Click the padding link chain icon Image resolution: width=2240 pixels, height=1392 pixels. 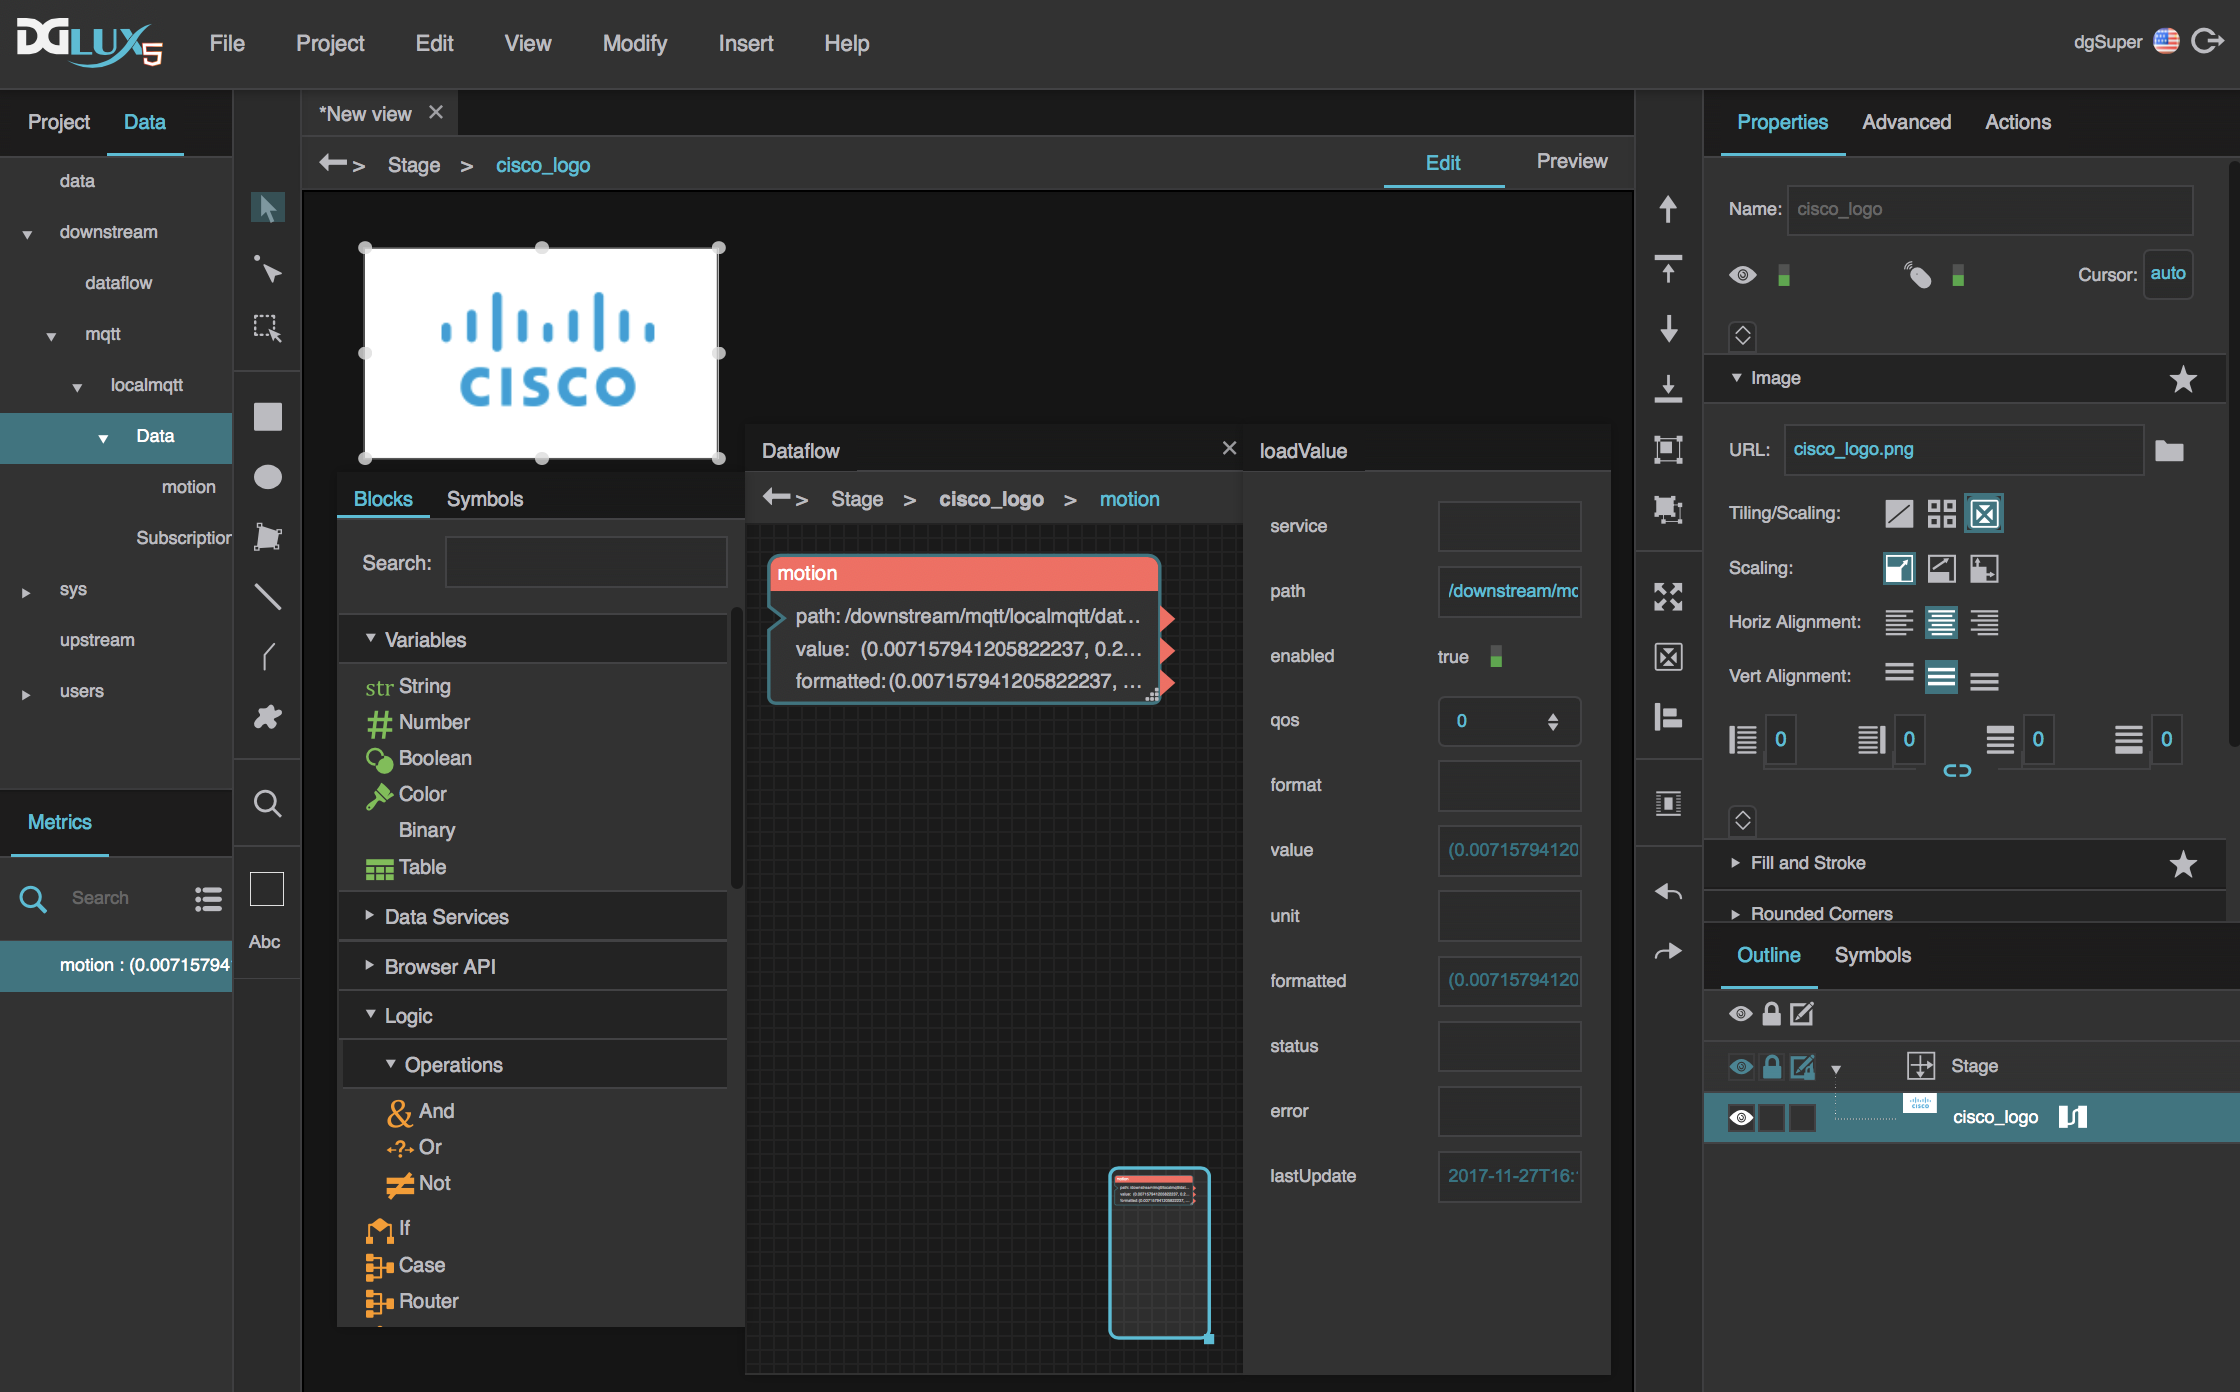tap(1957, 771)
